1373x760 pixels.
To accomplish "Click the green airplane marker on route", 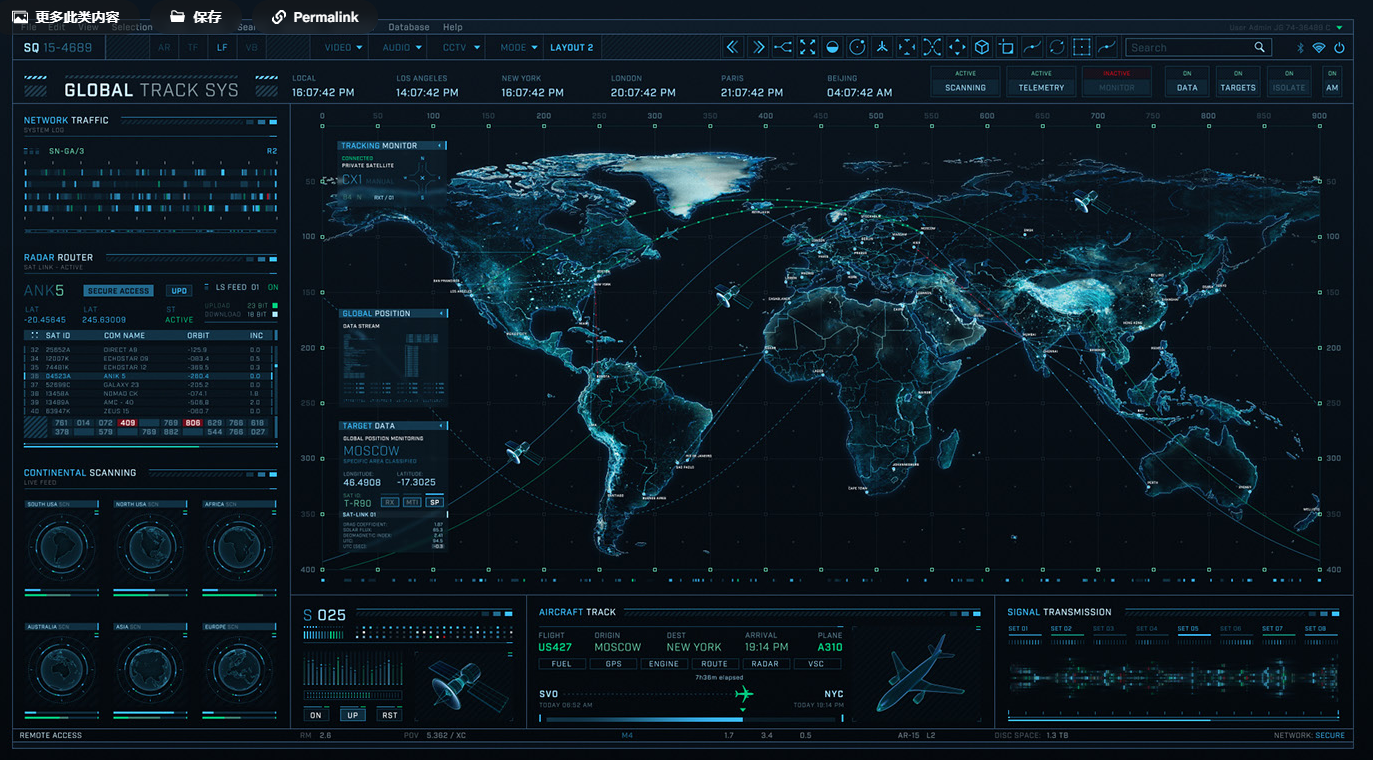I will click(743, 694).
